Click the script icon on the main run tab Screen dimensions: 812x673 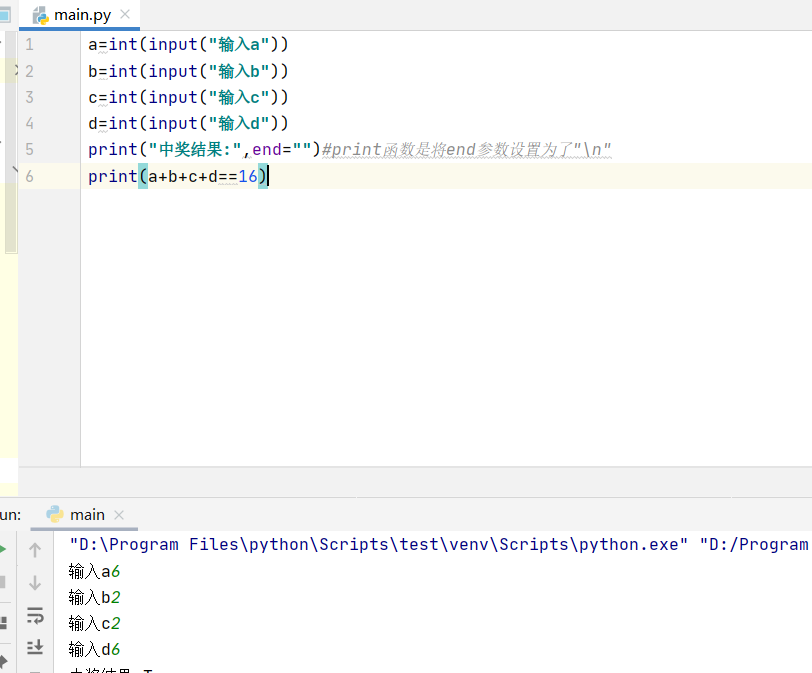[x=56, y=514]
